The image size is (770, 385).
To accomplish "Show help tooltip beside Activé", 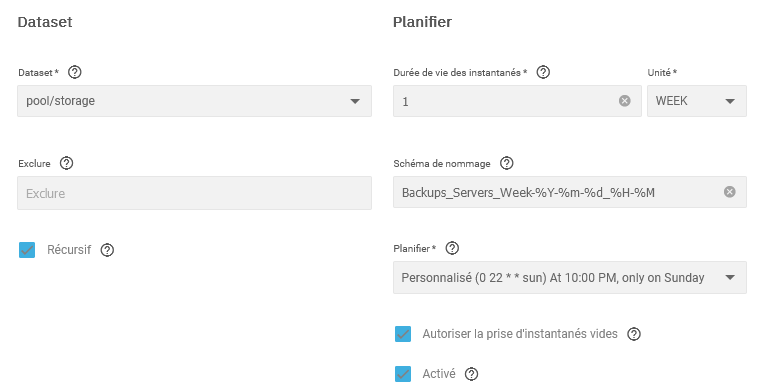I will [471, 374].
